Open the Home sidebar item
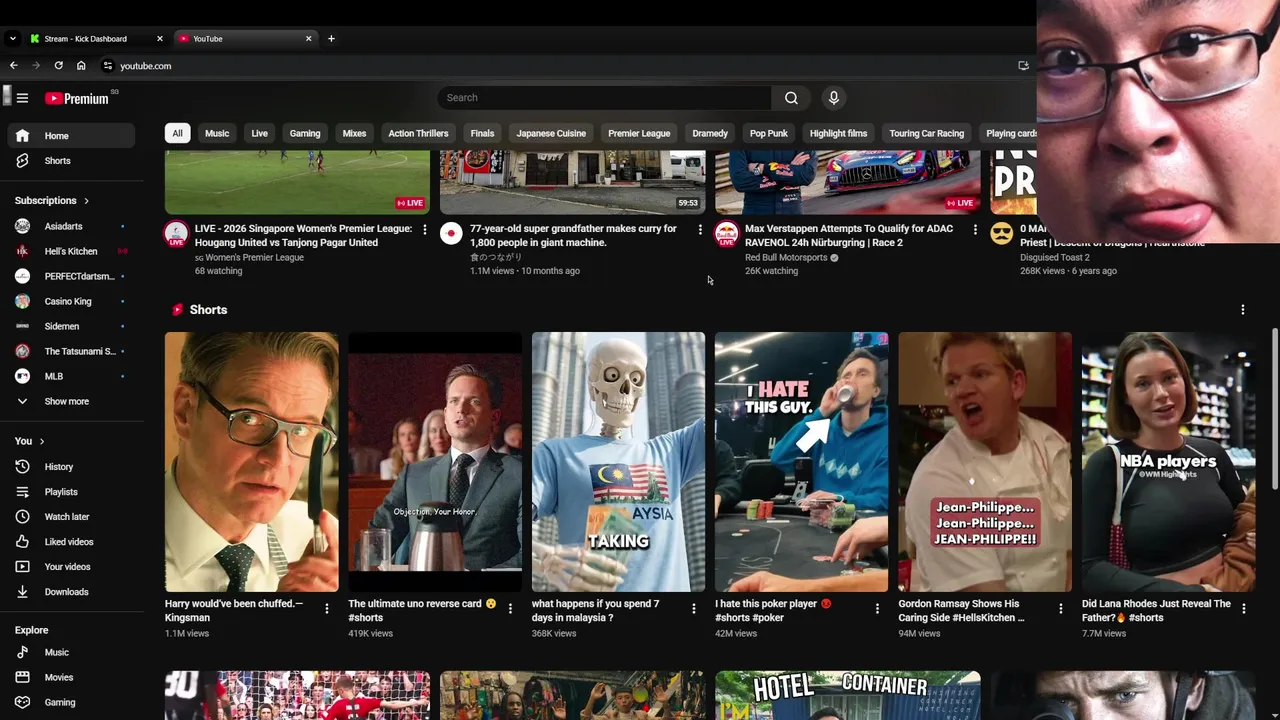Viewport: 1280px width, 720px height. tap(71, 136)
